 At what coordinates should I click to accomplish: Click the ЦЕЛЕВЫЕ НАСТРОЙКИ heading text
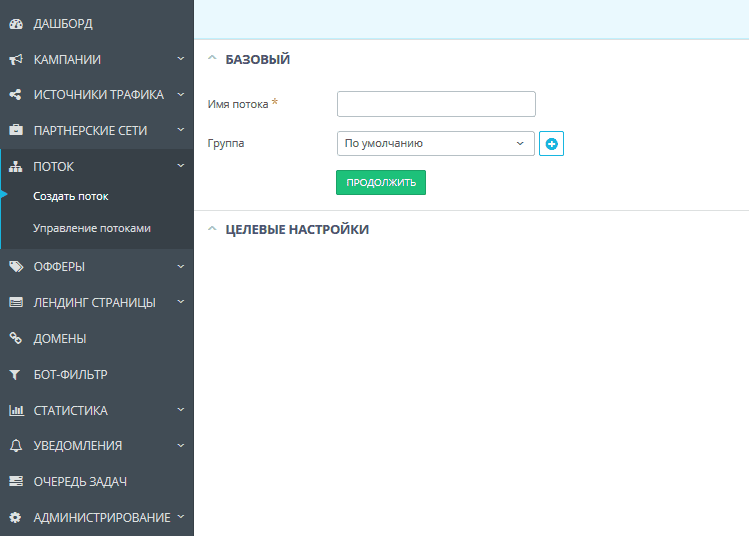coord(297,229)
